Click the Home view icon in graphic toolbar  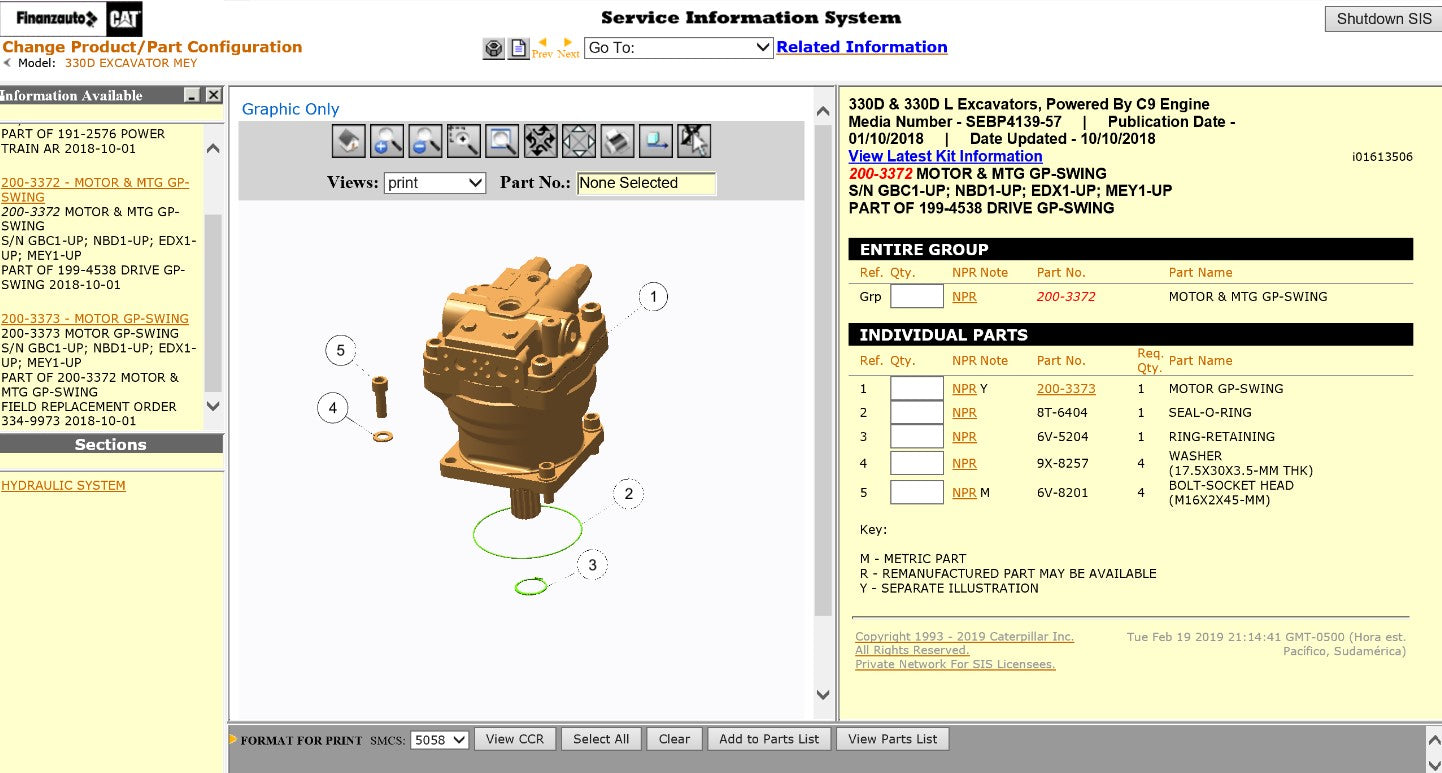pos(349,141)
